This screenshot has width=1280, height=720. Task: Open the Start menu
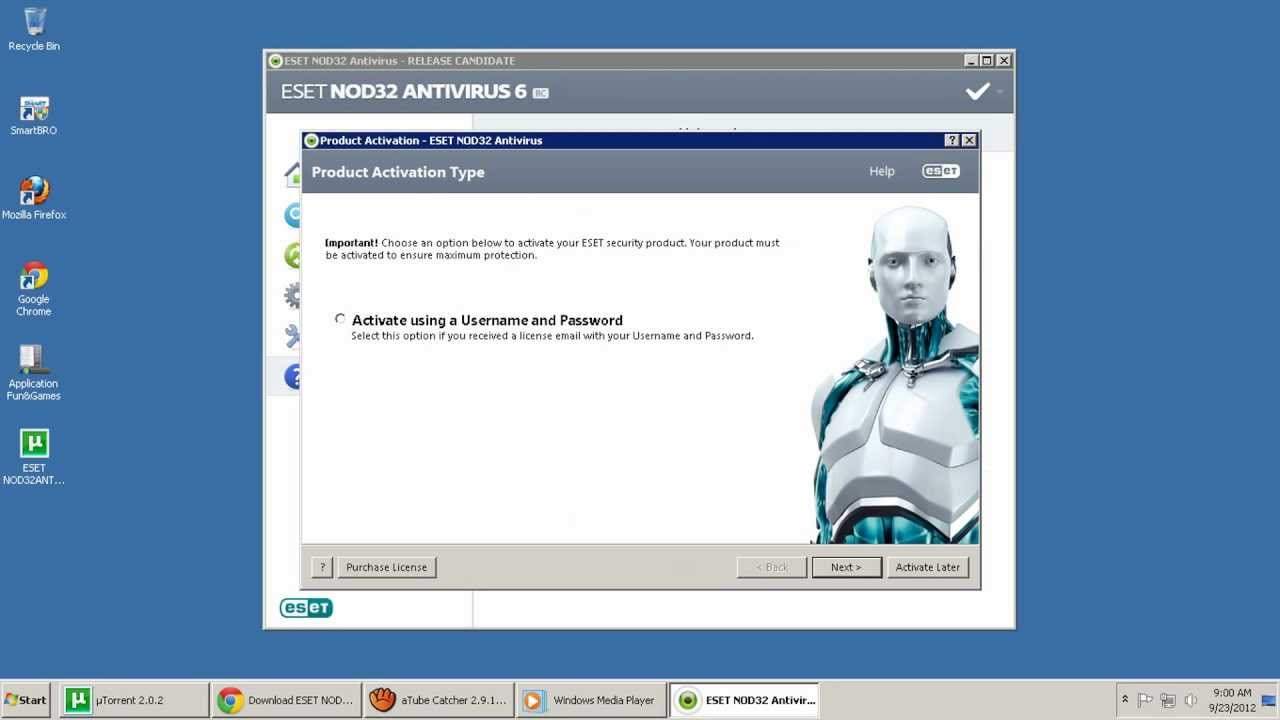point(25,700)
